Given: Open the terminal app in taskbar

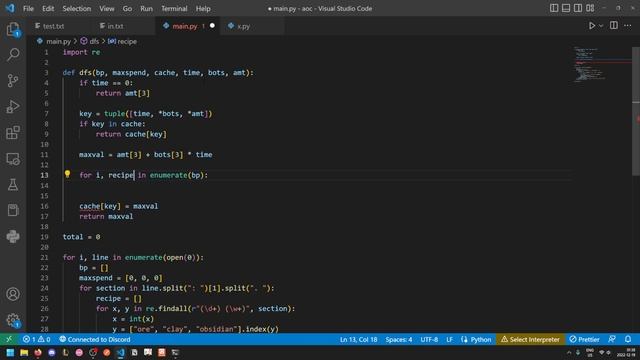Looking at the screenshot, I should tap(176, 353).
